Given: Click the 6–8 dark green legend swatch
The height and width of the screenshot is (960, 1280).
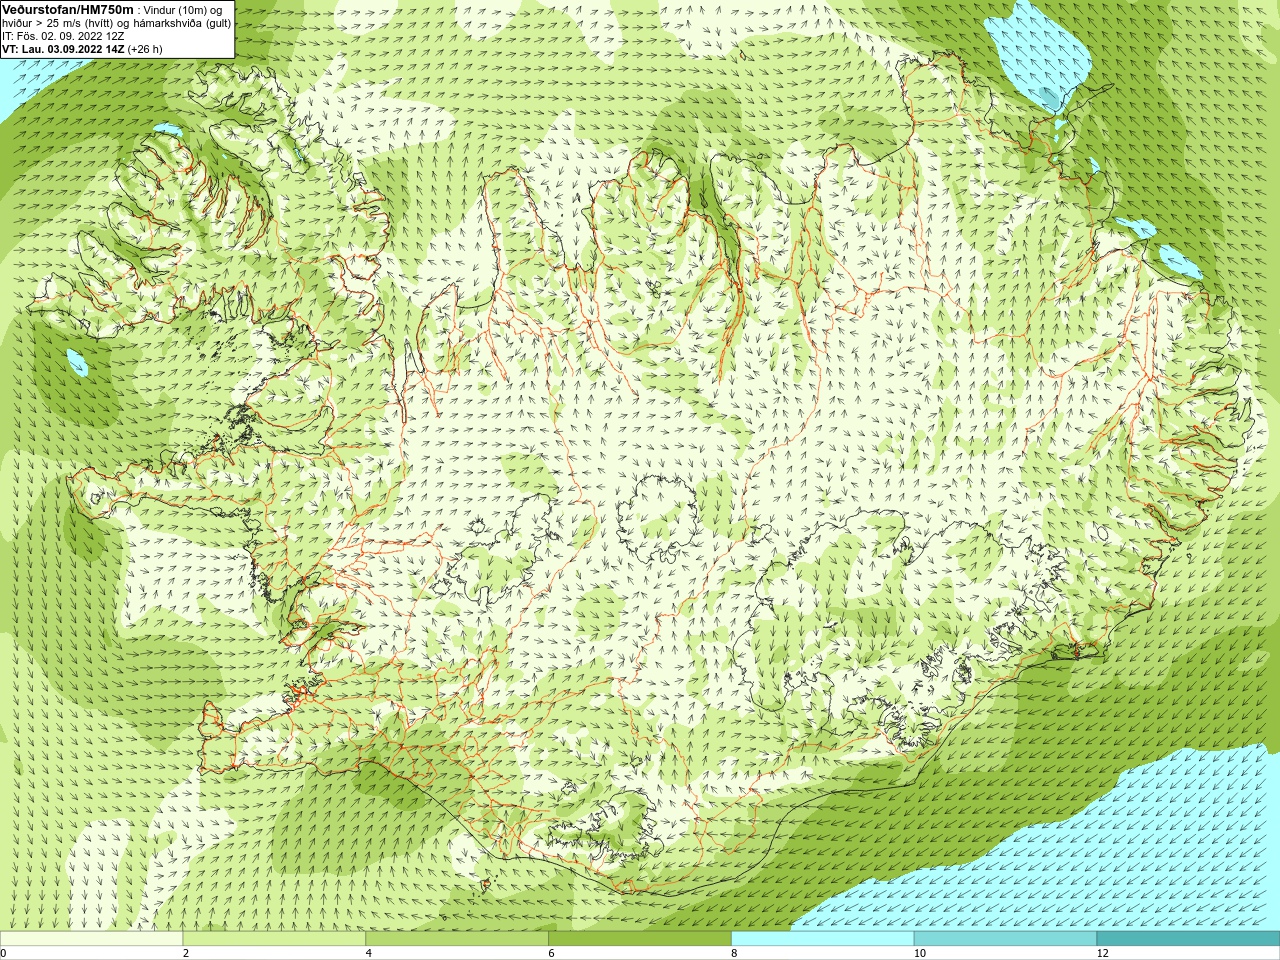Looking at the screenshot, I should pos(640,939).
